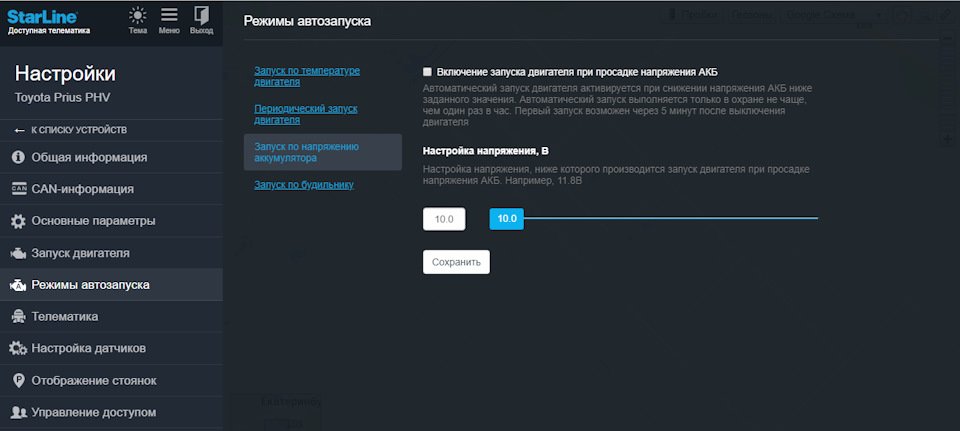Screen dimensions: 960x431
Task: Click the gears icon beside Настройка датчиков
Action: coord(18,348)
